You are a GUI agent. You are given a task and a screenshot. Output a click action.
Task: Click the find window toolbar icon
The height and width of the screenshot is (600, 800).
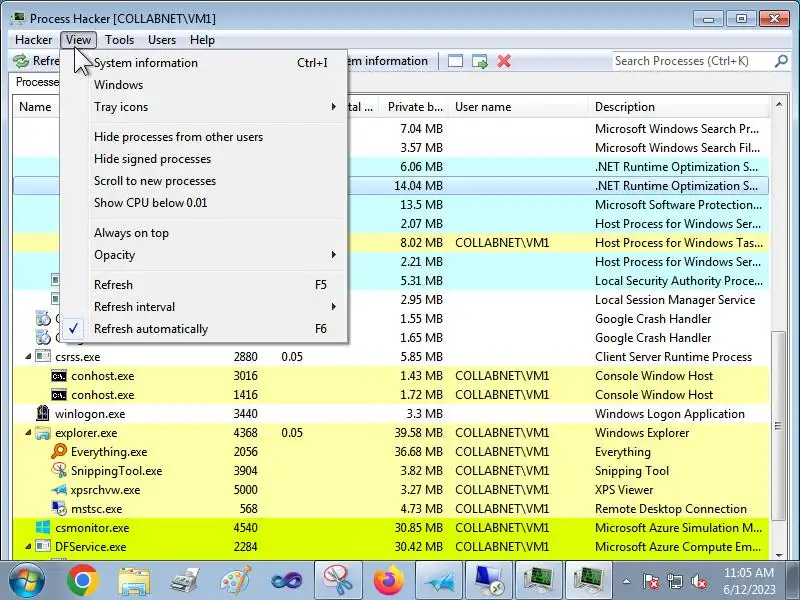(455, 61)
